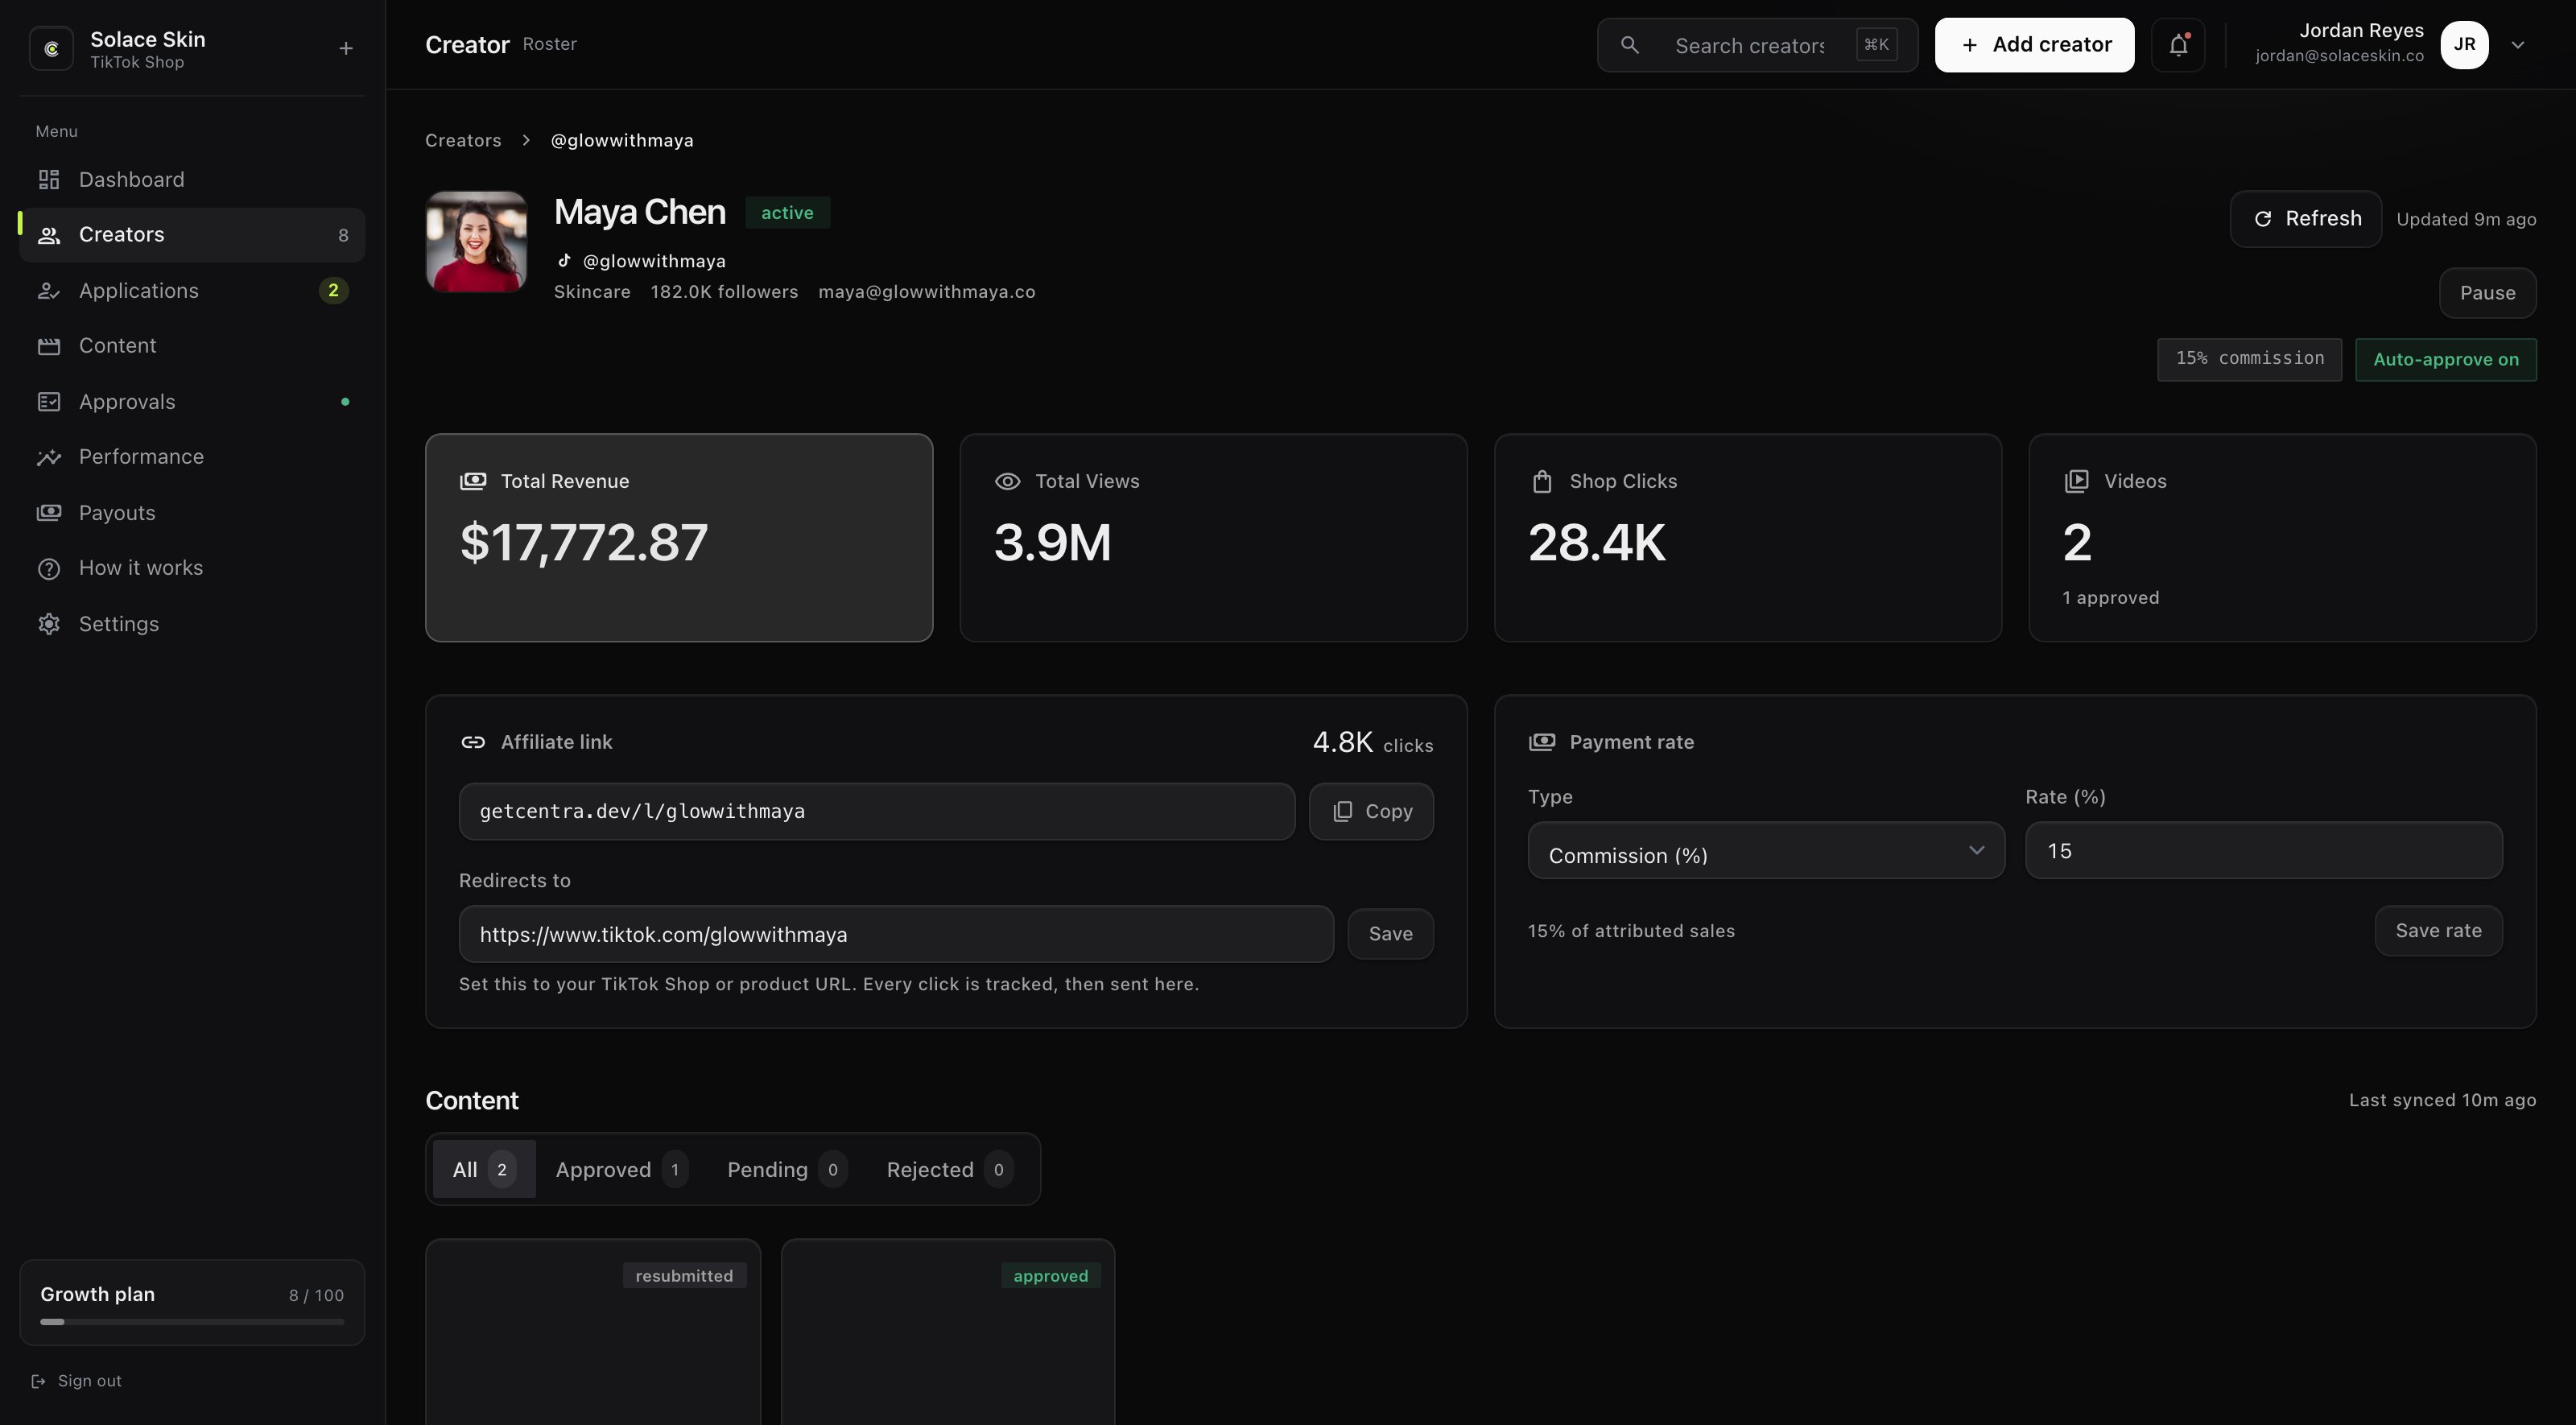Viewport: 2576px width, 1425px height.
Task: Click the Settings gear icon
Action: 49,624
